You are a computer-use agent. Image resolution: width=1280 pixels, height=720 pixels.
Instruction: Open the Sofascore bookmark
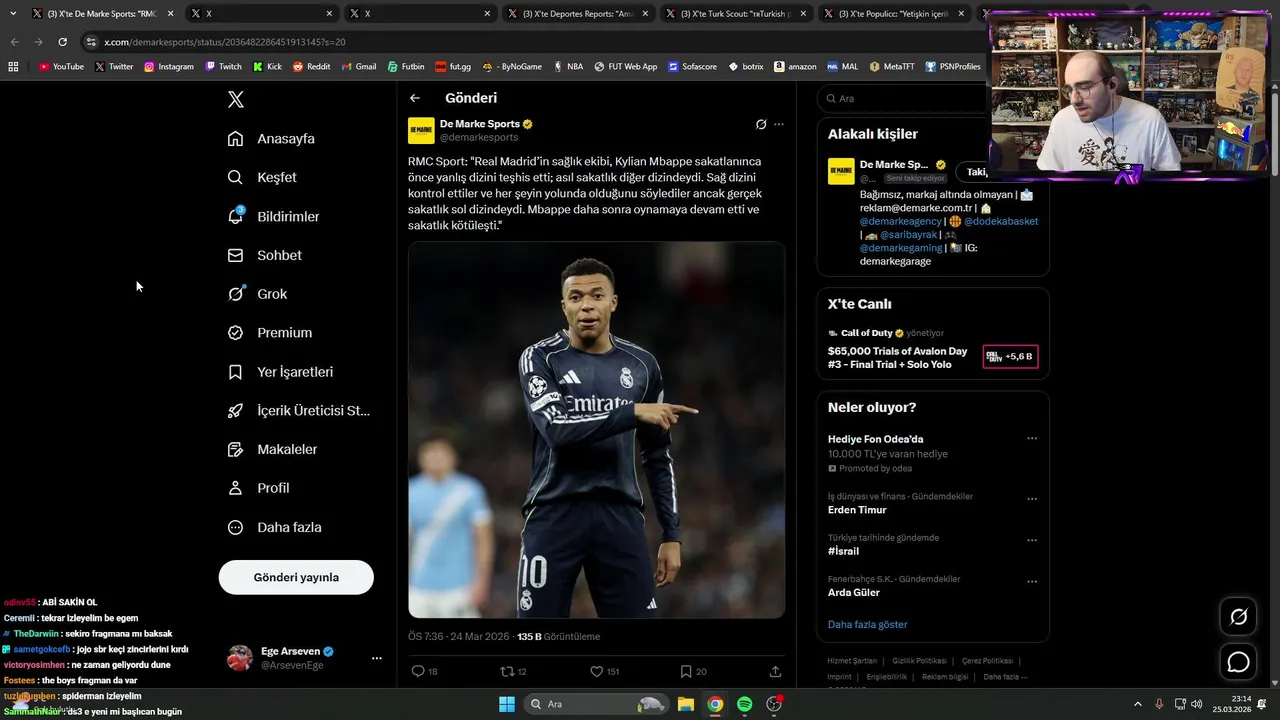pyautogui.click(x=693, y=66)
